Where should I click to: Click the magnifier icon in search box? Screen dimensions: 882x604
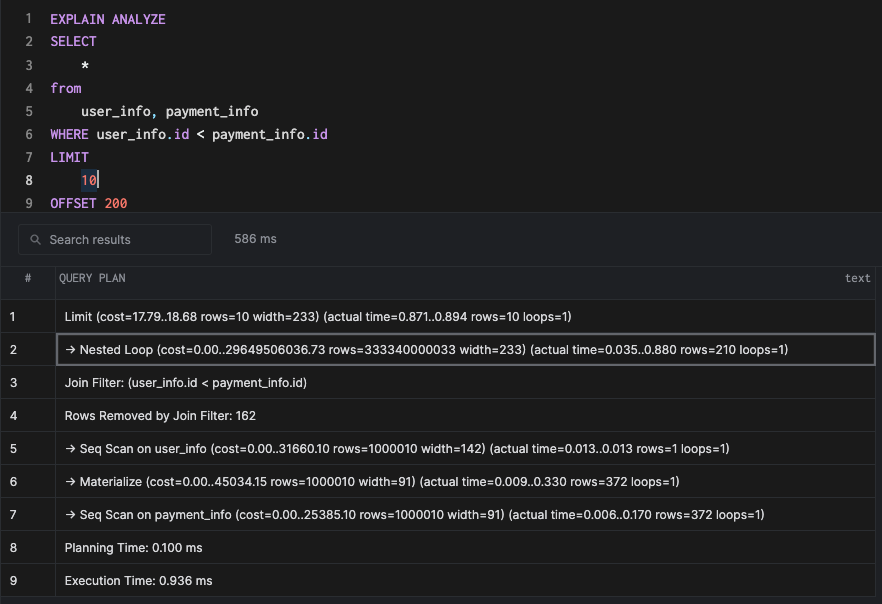pos(36,240)
